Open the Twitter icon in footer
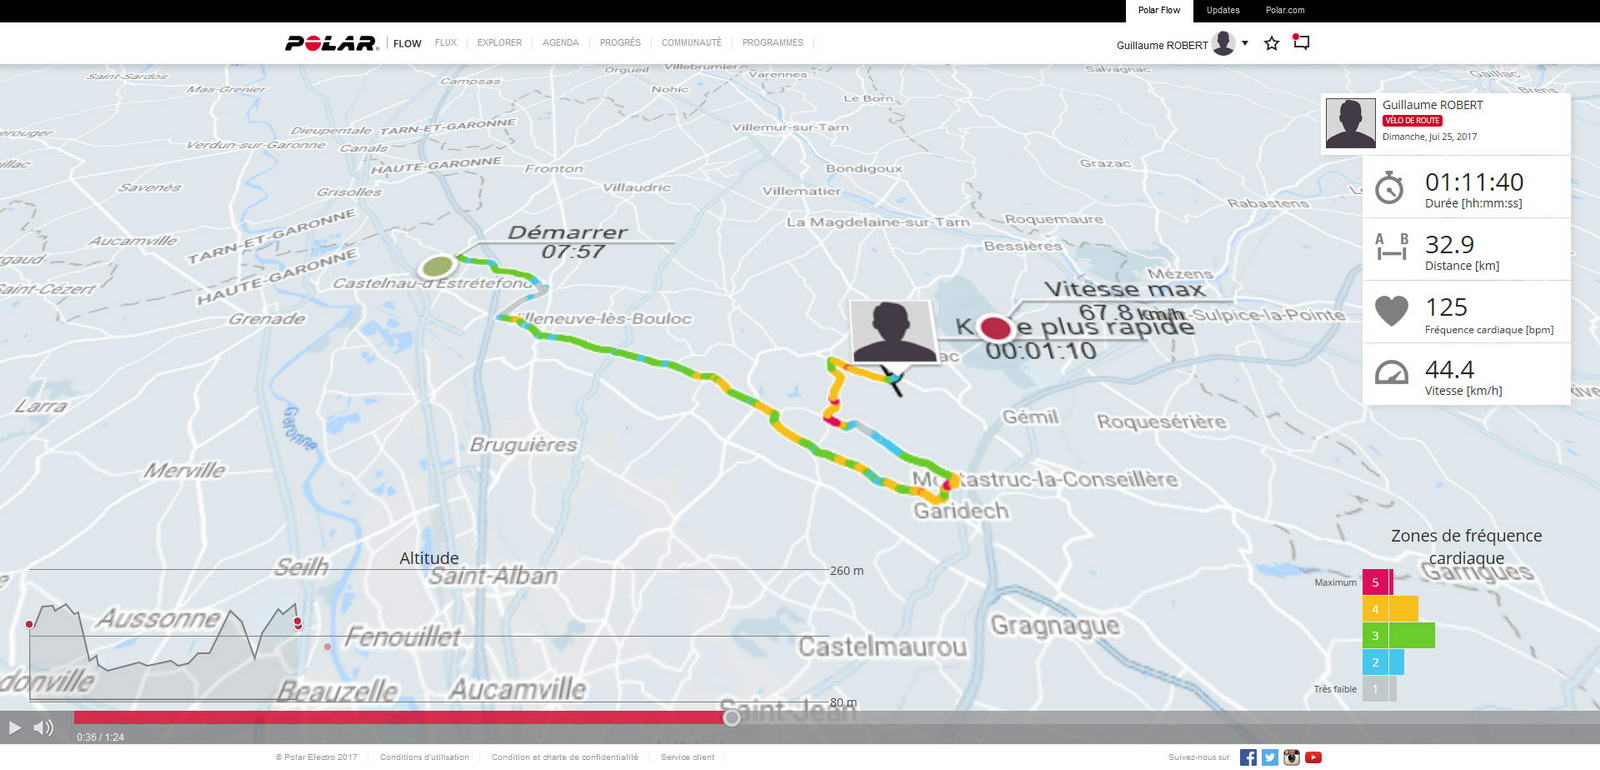 1270,757
